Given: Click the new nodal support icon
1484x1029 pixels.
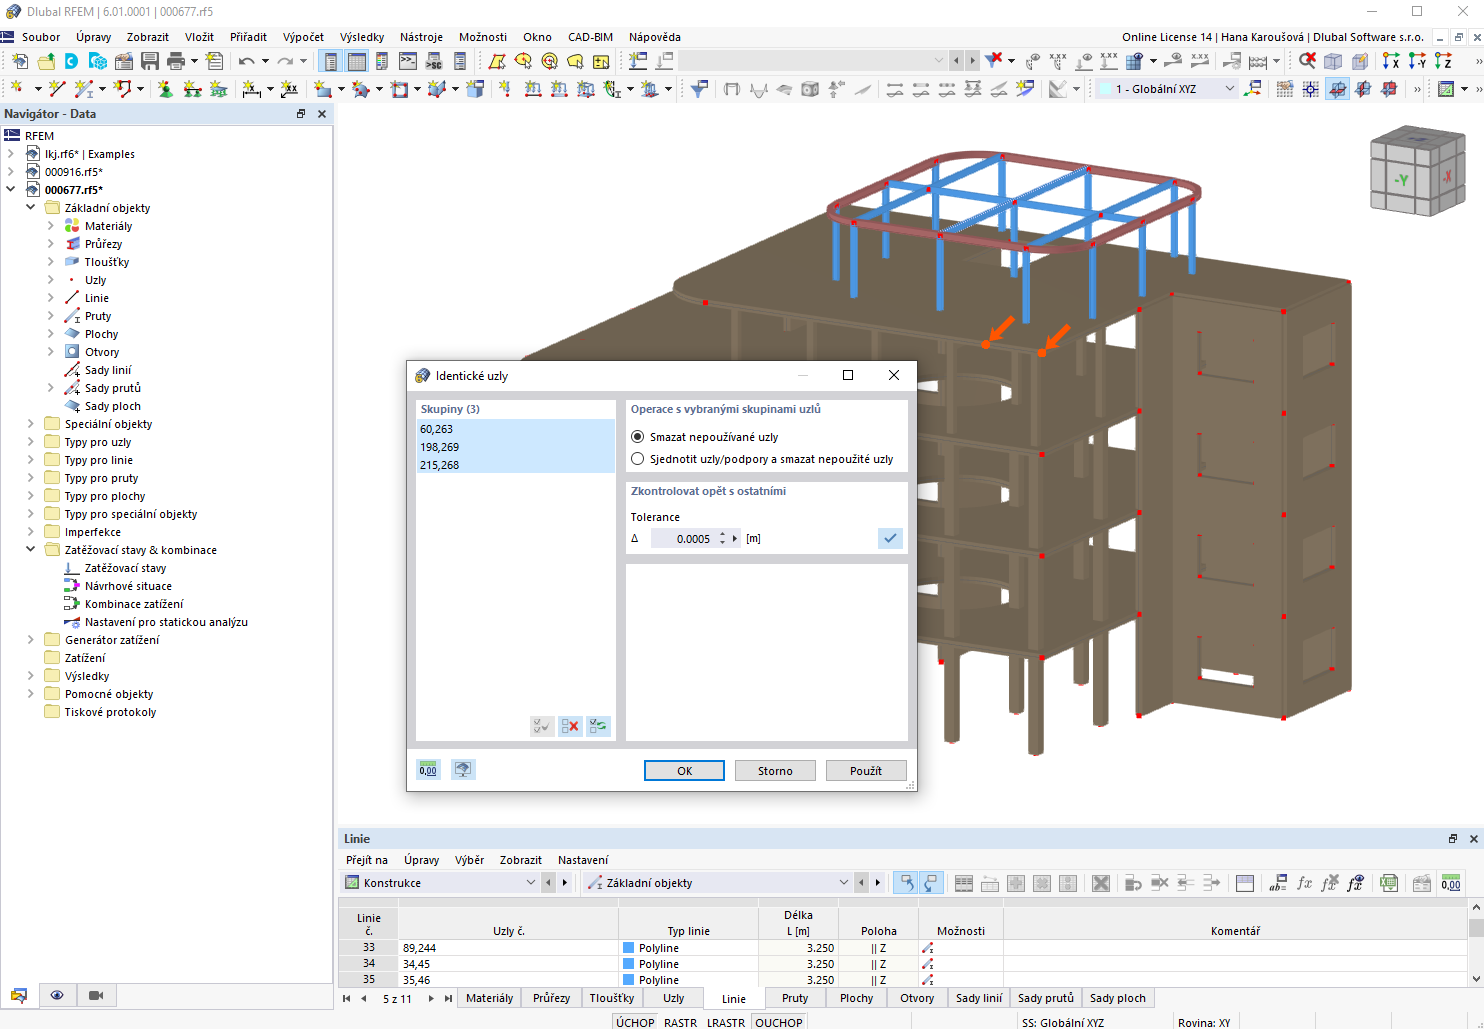Looking at the screenshot, I should [x=165, y=89].
